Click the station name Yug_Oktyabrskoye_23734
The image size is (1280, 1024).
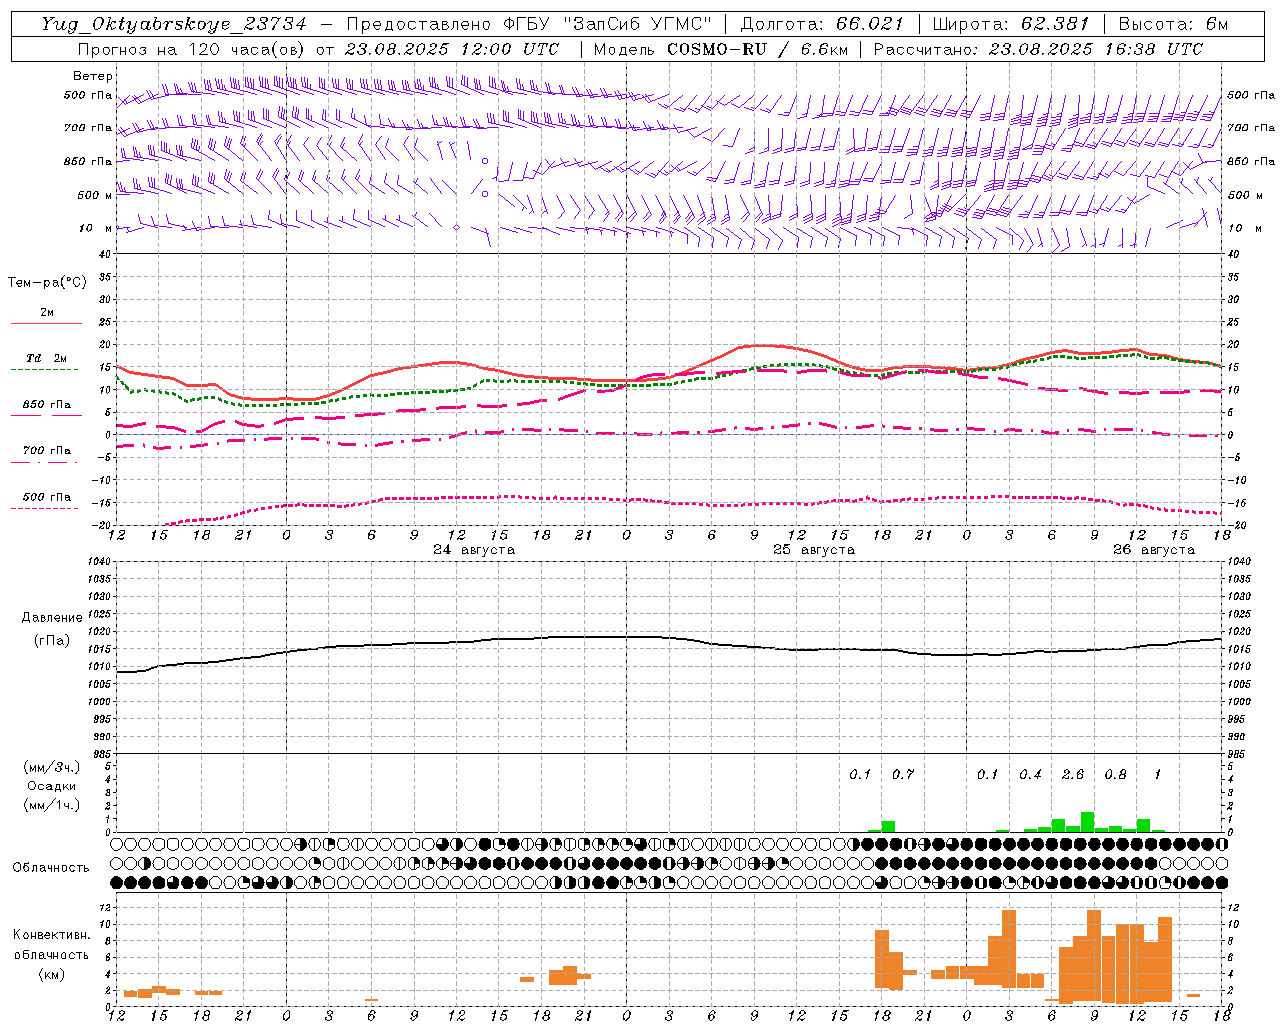click(x=174, y=24)
